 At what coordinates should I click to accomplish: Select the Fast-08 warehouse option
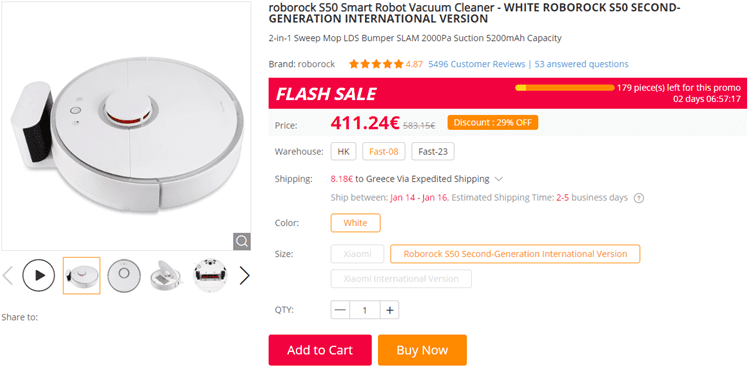pyautogui.click(x=384, y=152)
